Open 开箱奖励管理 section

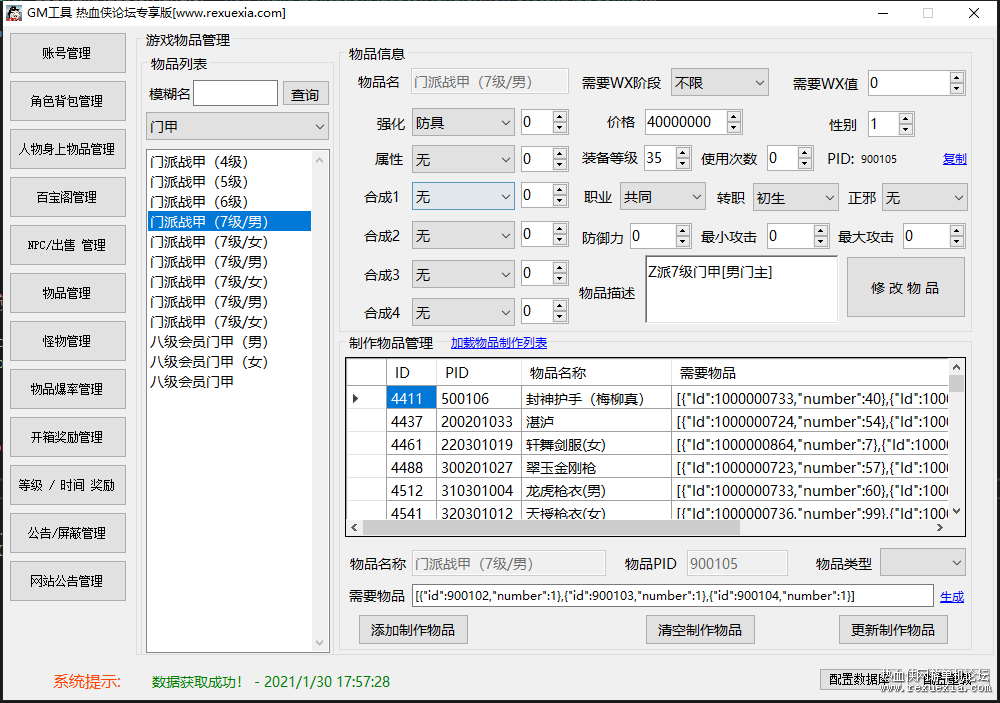point(68,437)
